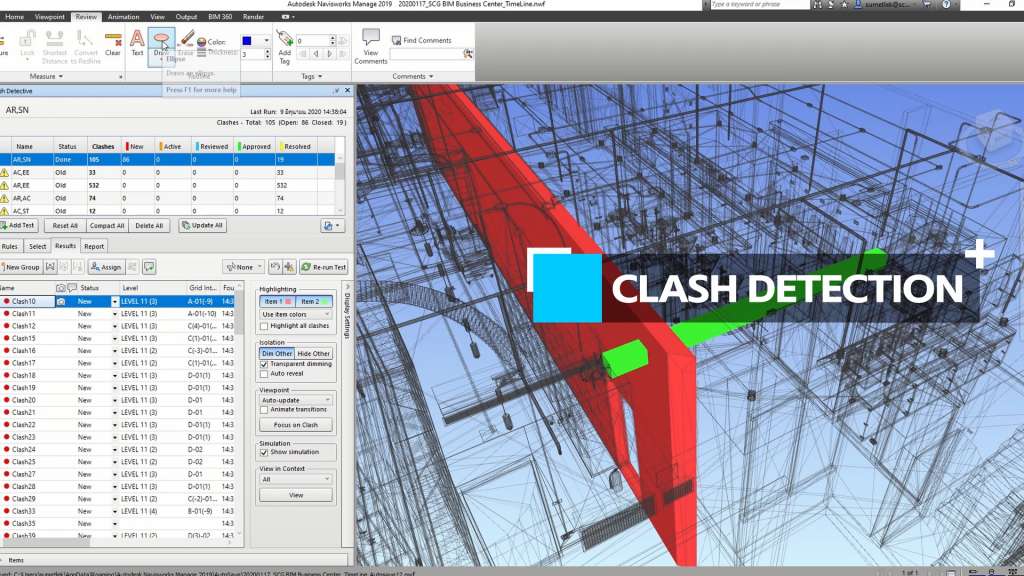Click the camera icon in Clash10 row
The height and width of the screenshot is (576, 1024).
coord(61,302)
